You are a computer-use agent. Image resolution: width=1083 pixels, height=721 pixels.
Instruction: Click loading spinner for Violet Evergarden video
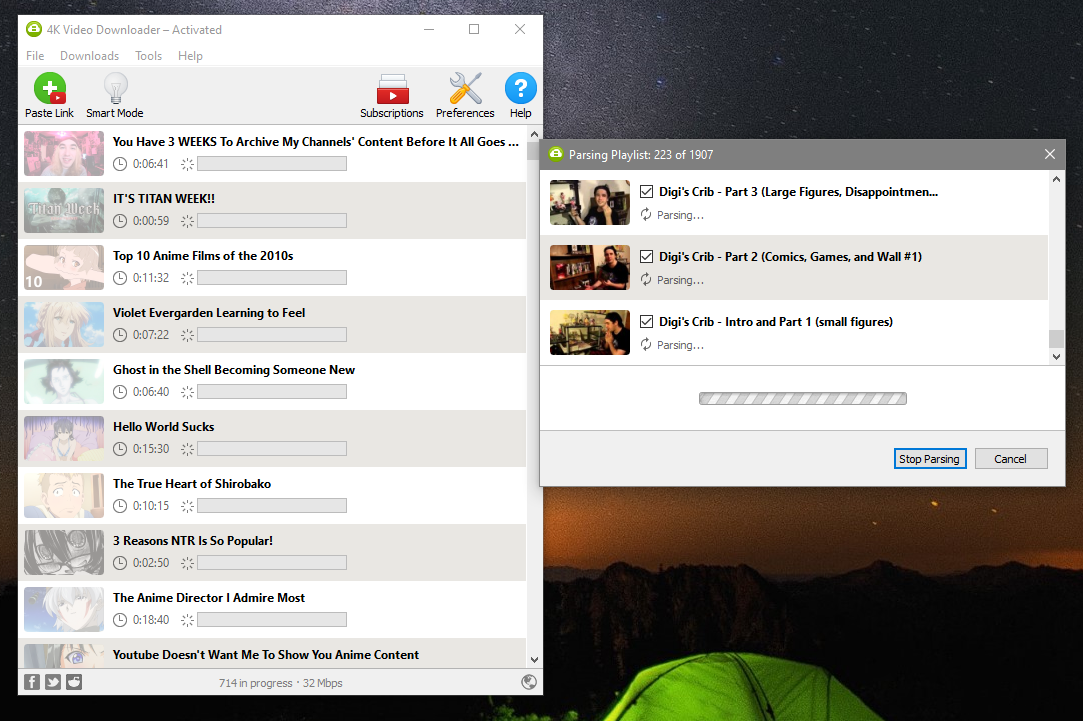[187, 335]
